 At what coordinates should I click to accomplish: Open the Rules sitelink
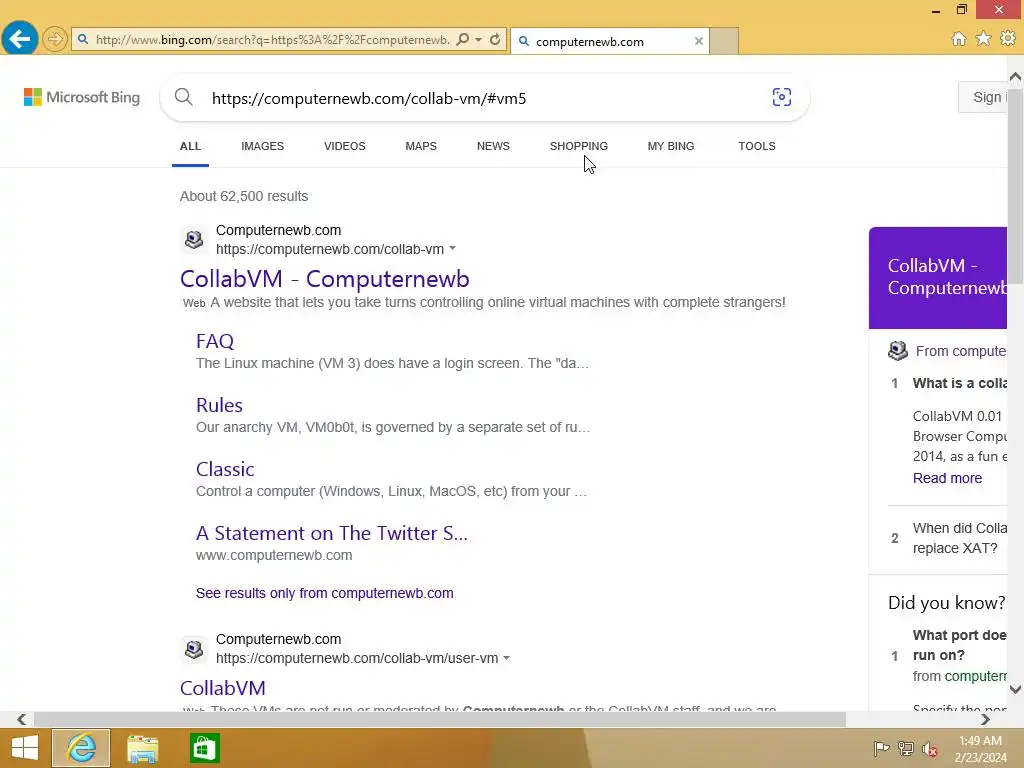point(219,405)
